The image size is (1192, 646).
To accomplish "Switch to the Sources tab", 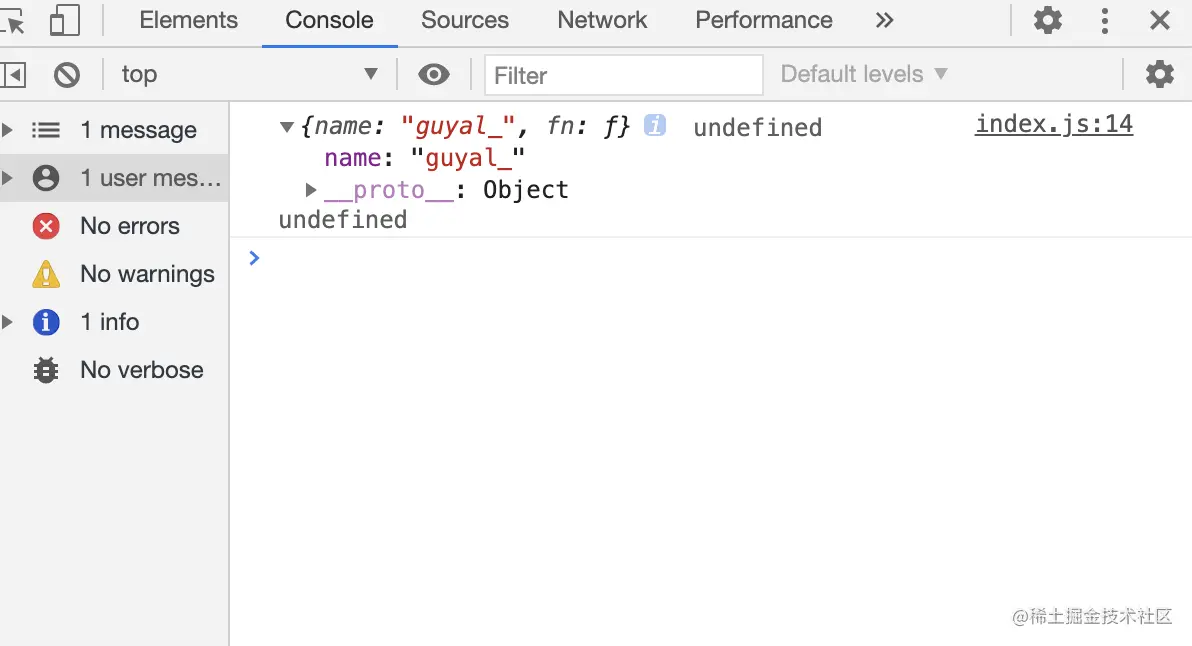I will 465,20.
